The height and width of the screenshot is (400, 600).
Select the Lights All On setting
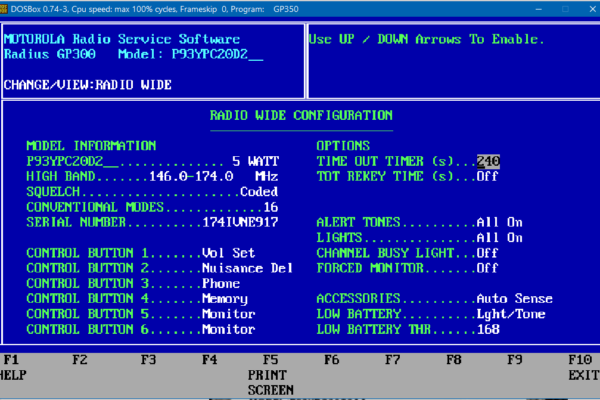[499, 238]
